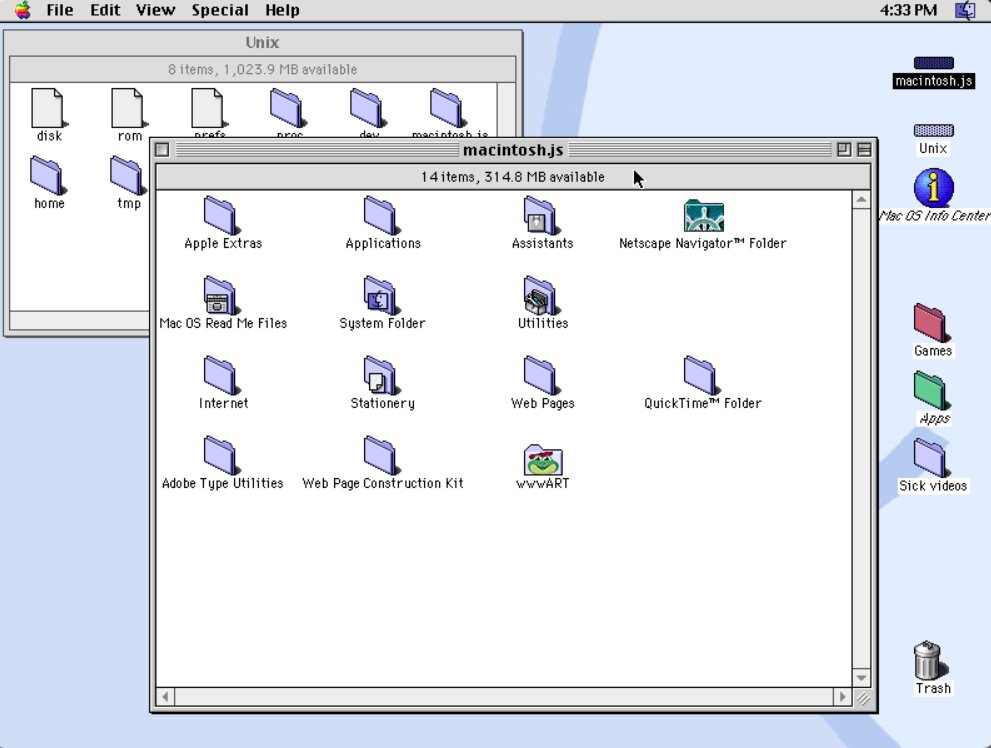
Task: Click the '14 items, 314.8 MB available' status text
Action: 513,177
